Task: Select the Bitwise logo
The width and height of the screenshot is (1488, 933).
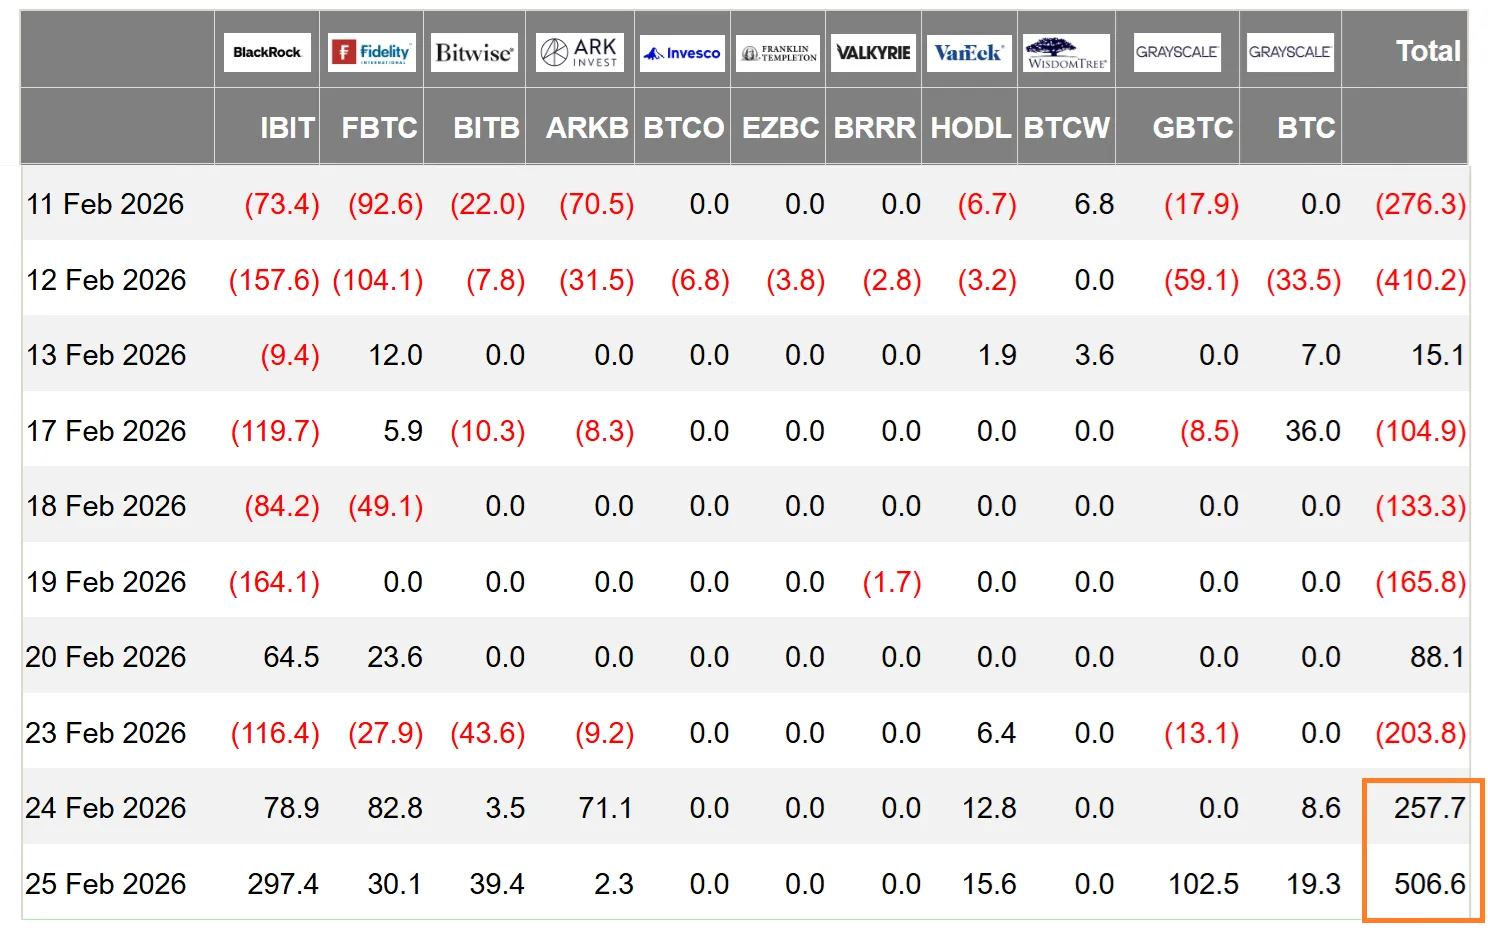Action: (474, 52)
